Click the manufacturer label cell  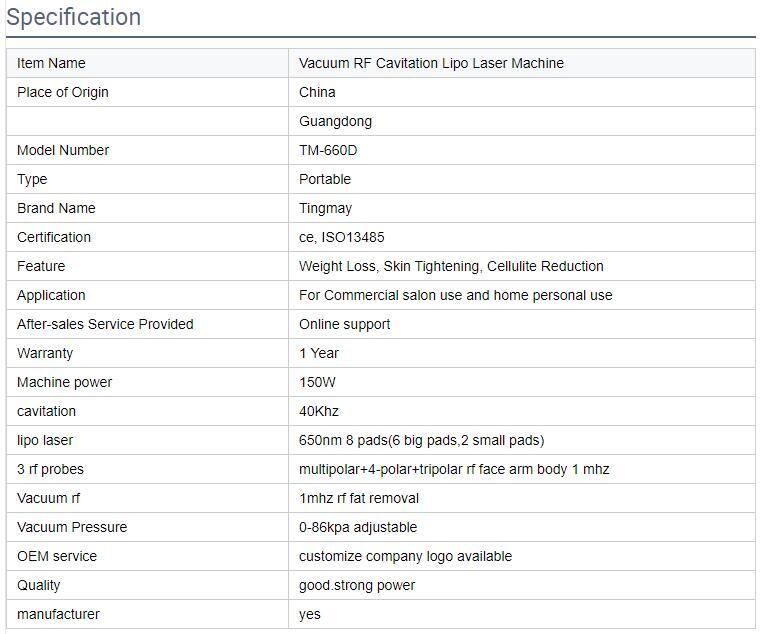click(x=58, y=614)
